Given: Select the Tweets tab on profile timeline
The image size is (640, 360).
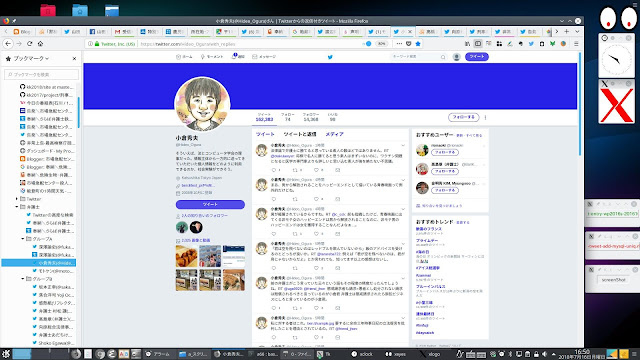Looking at the screenshot, I should point(265,134).
